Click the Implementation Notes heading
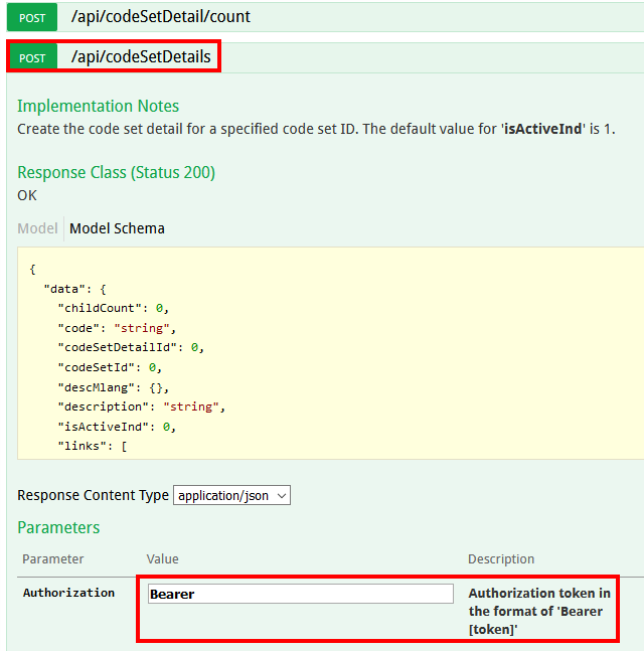 tap(98, 106)
